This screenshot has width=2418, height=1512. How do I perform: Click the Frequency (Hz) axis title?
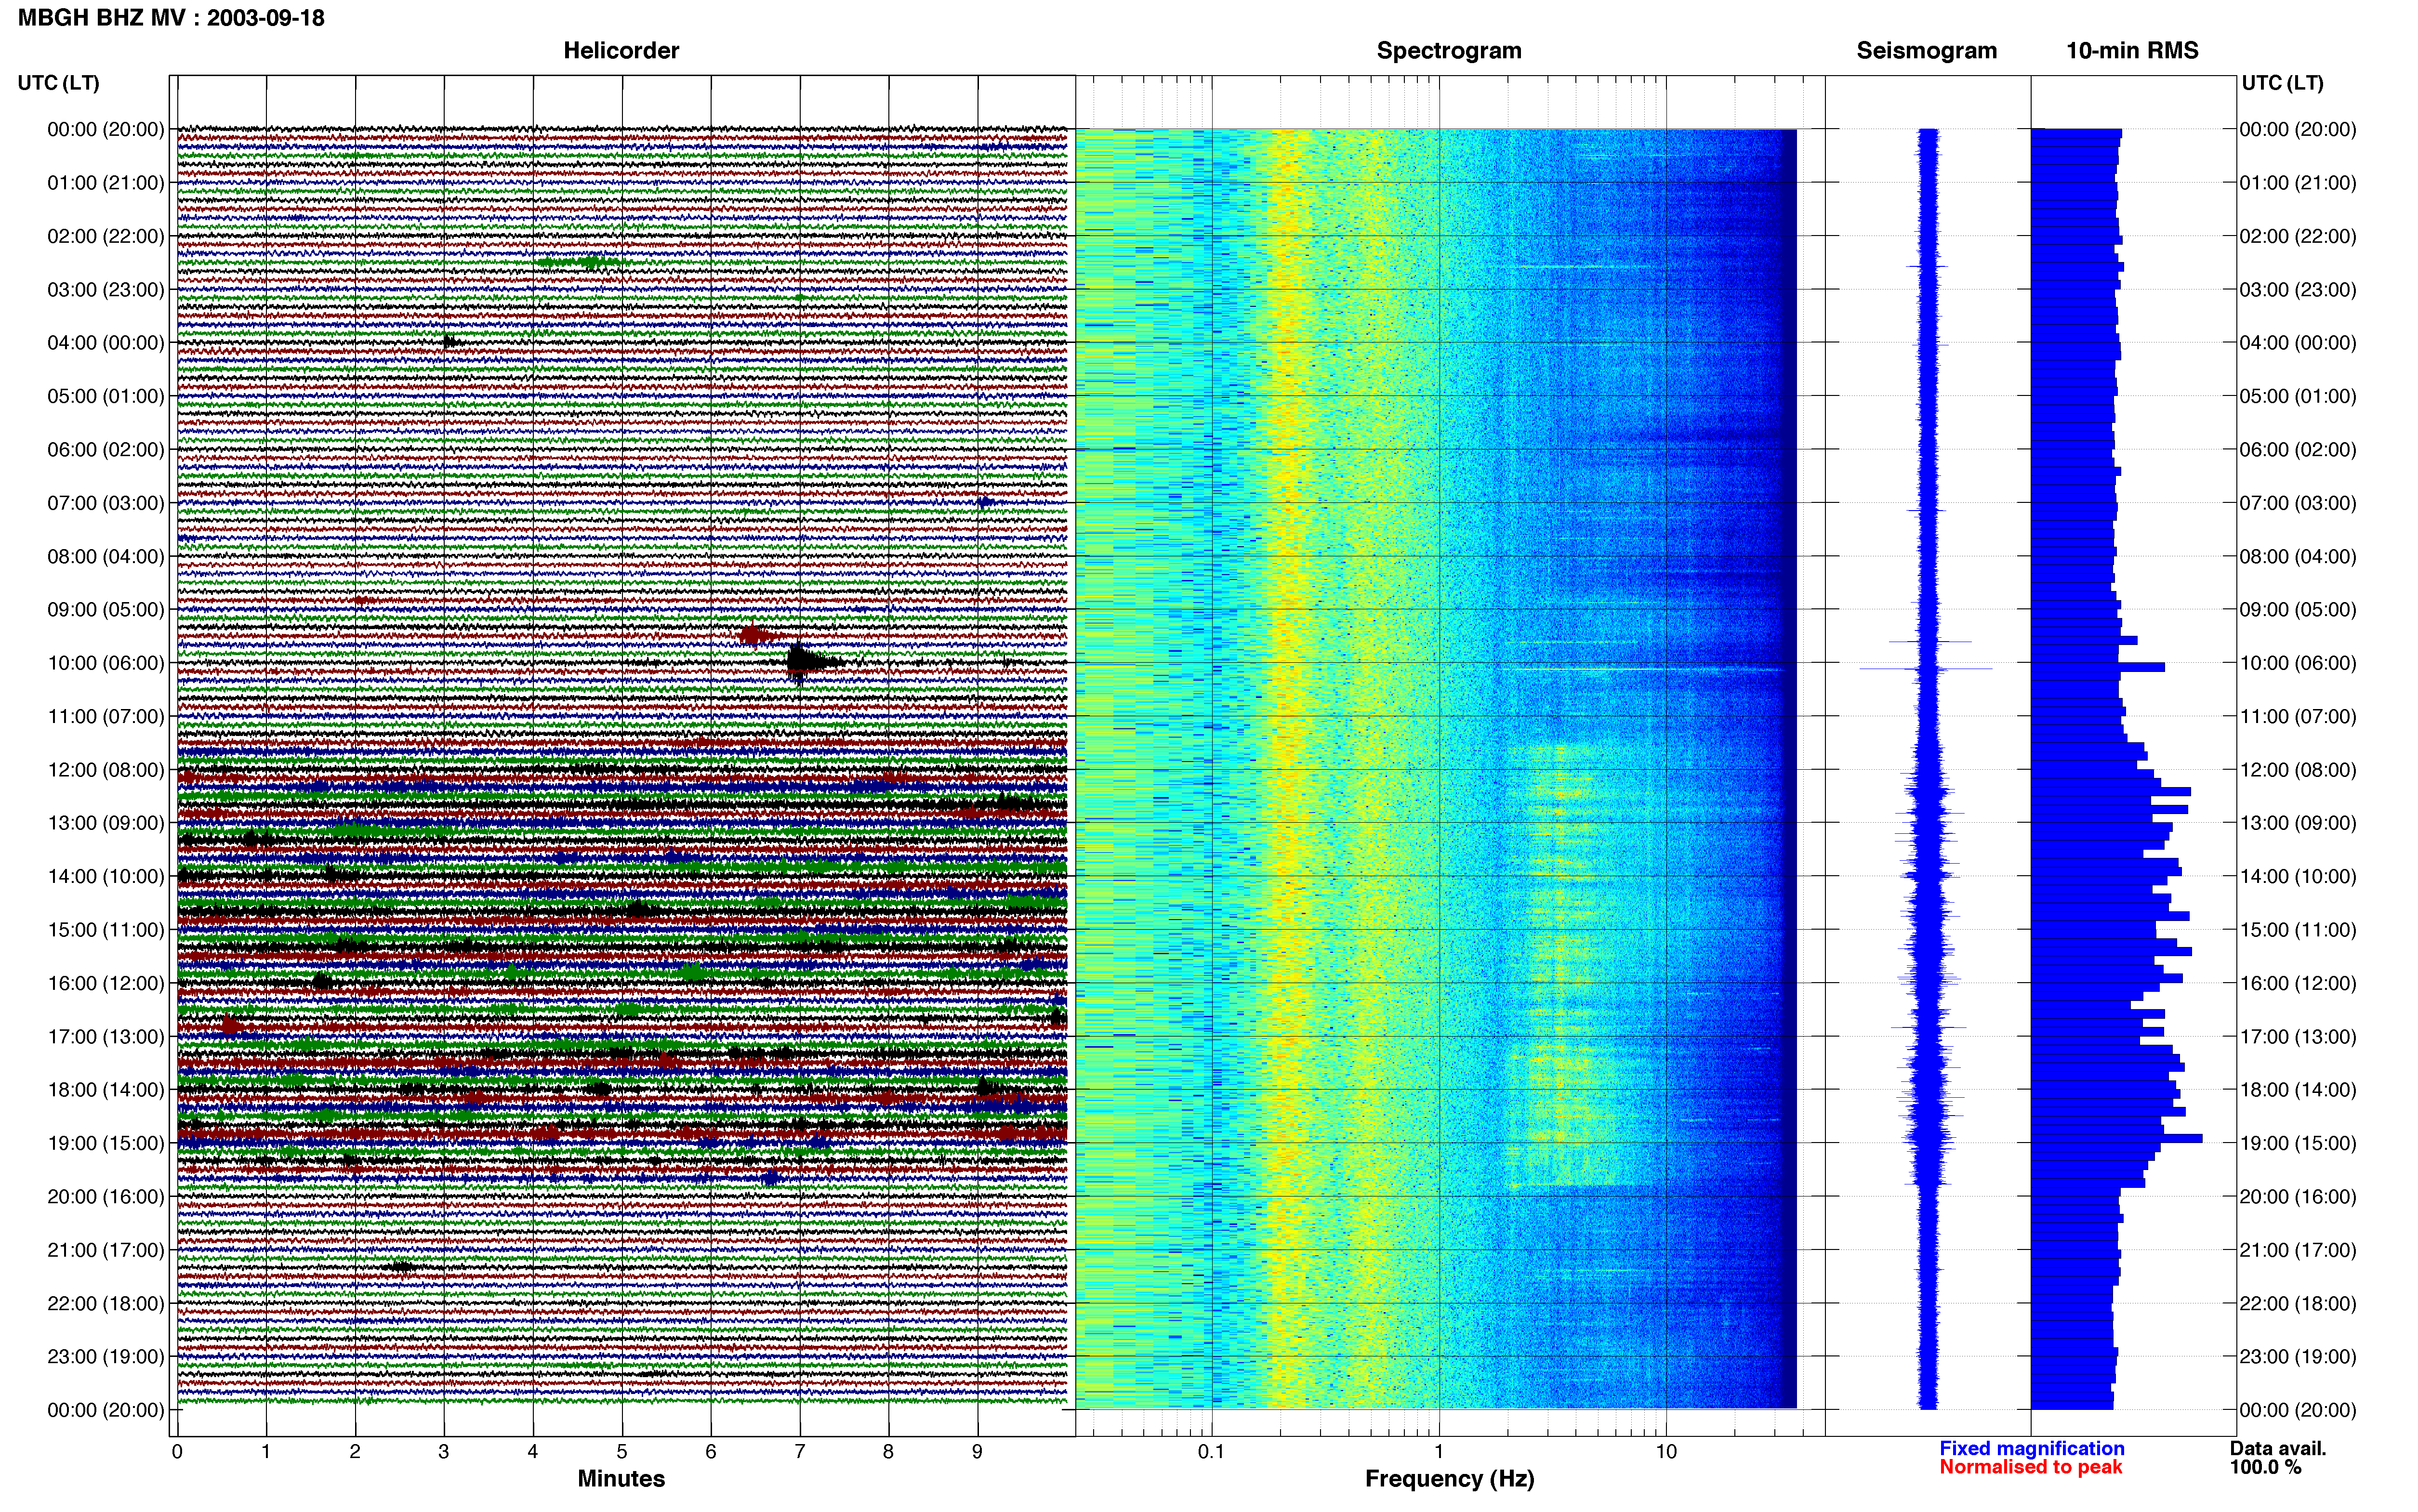click(x=1449, y=1479)
